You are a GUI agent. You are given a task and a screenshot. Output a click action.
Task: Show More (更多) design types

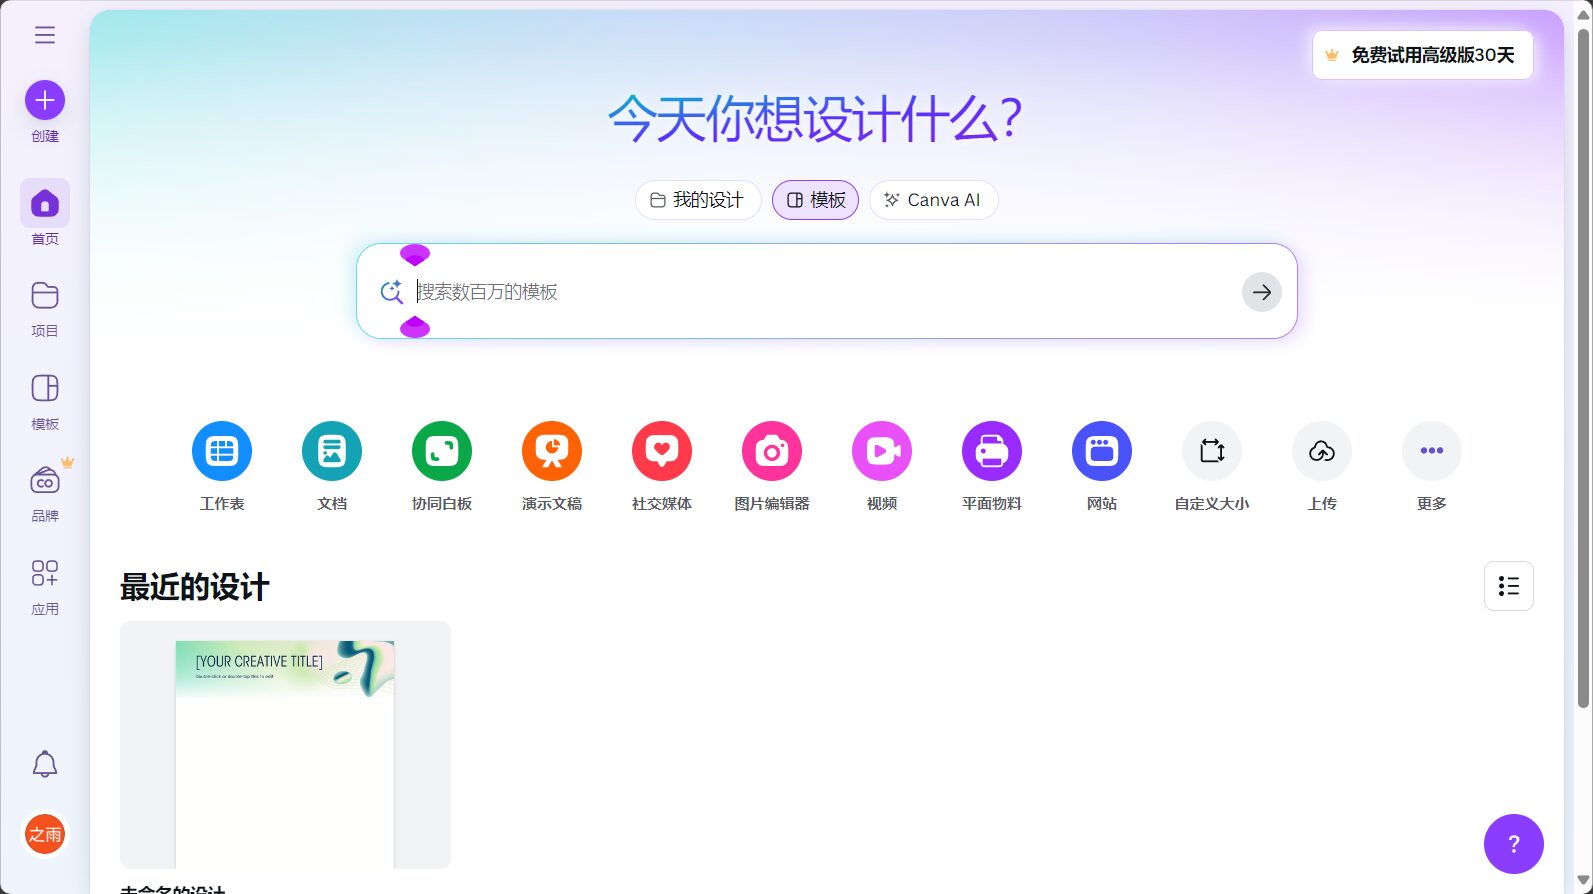coord(1432,451)
